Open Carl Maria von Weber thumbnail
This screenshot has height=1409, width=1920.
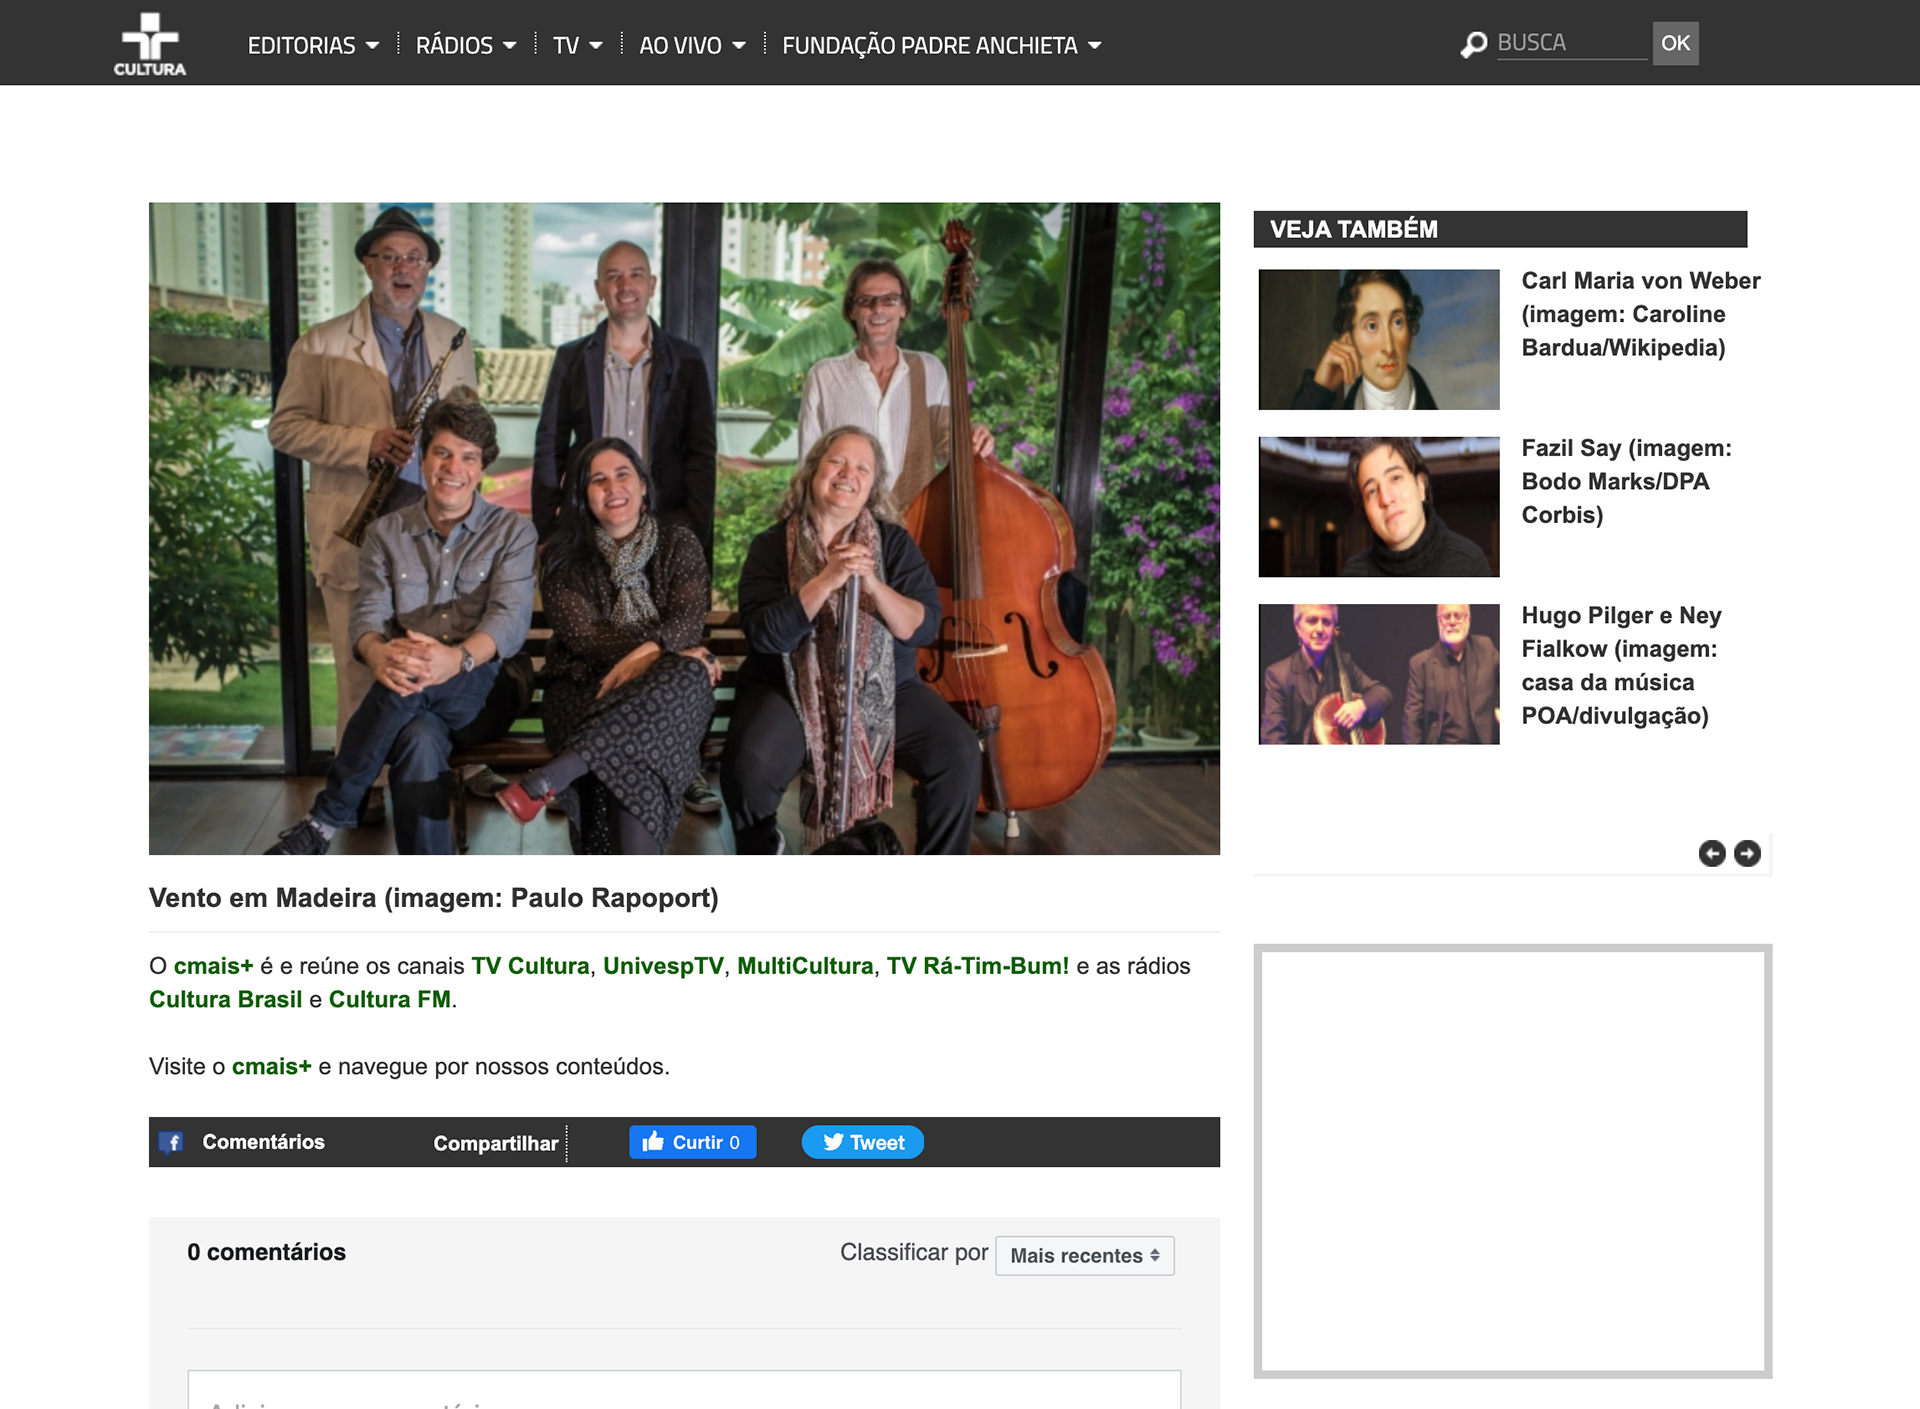pos(1378,339)
